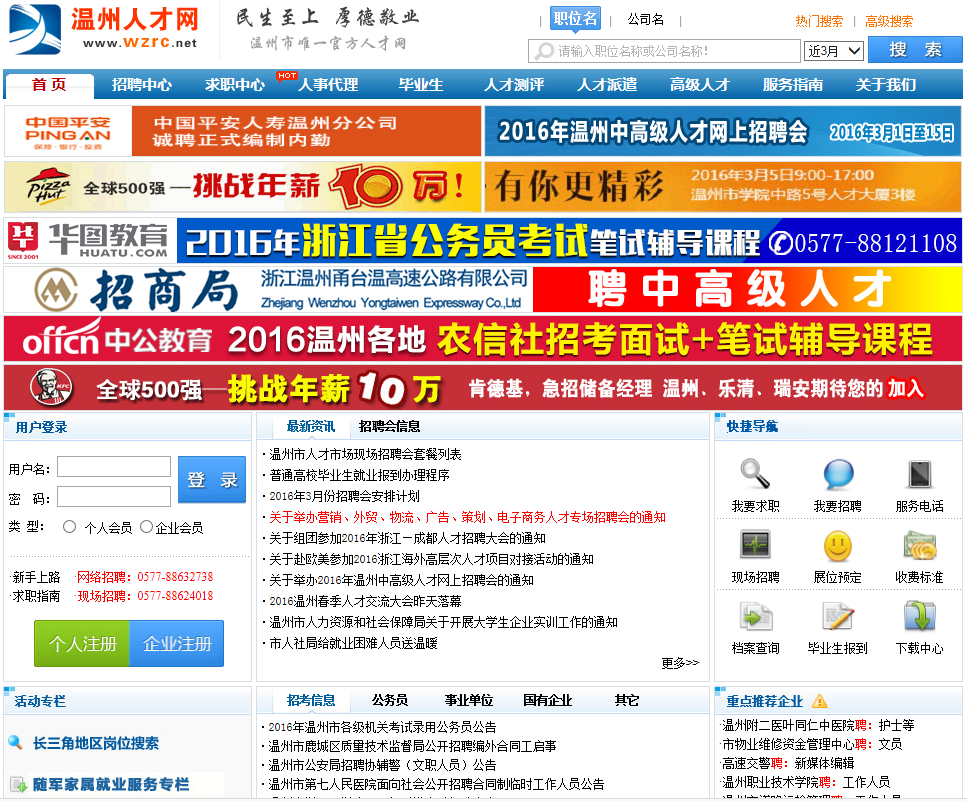The width and height of the screenshot is (967, 801).
Task: Open the 2016年3月份招聘会安排计划 news link
Action: point(345,496)
